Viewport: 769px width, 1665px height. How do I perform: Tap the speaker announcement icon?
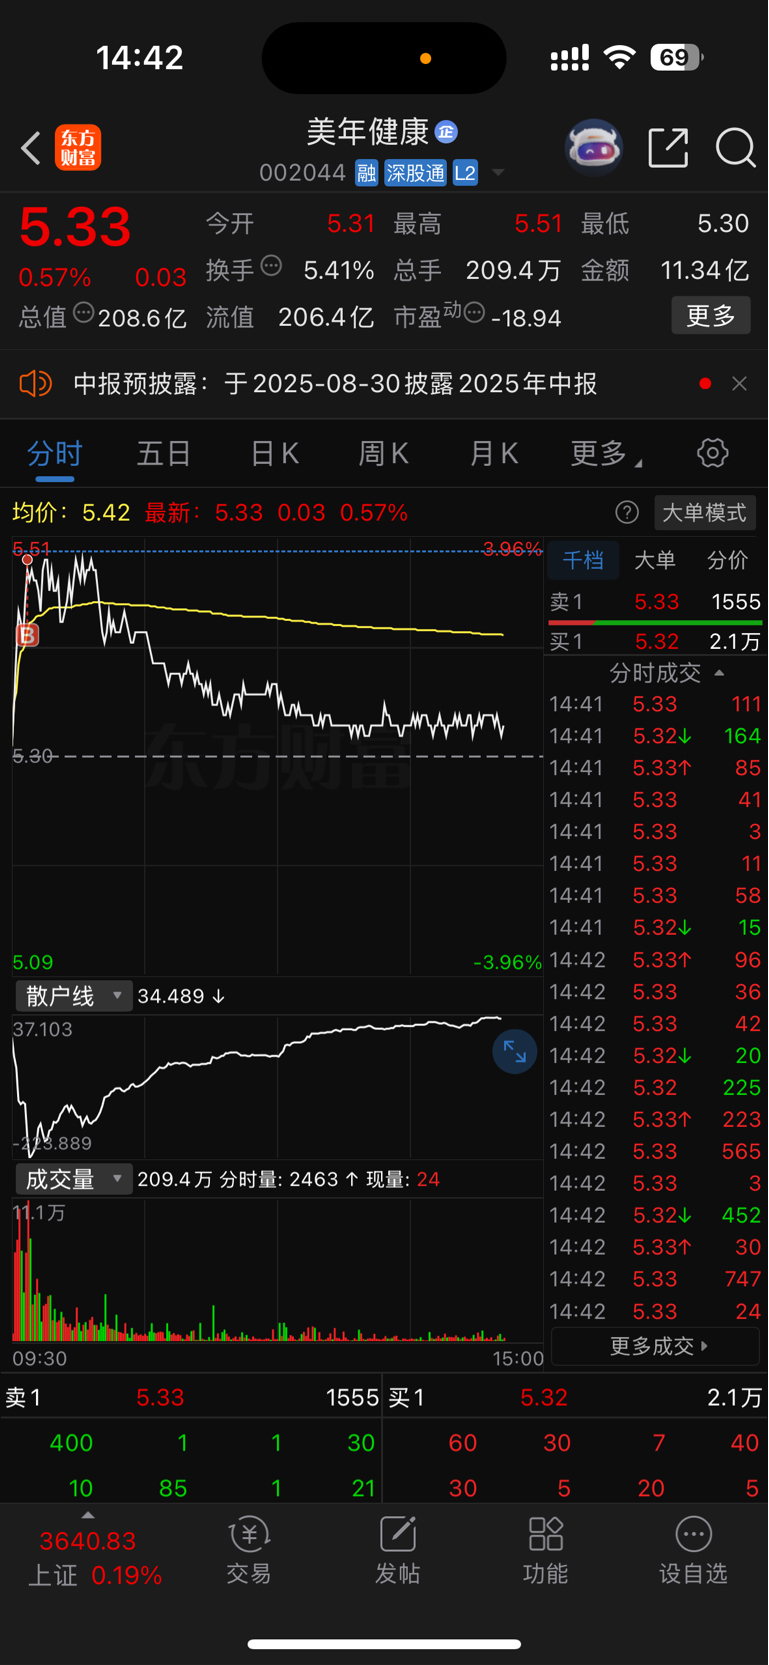pyautogui.click(x=35, y=384)
